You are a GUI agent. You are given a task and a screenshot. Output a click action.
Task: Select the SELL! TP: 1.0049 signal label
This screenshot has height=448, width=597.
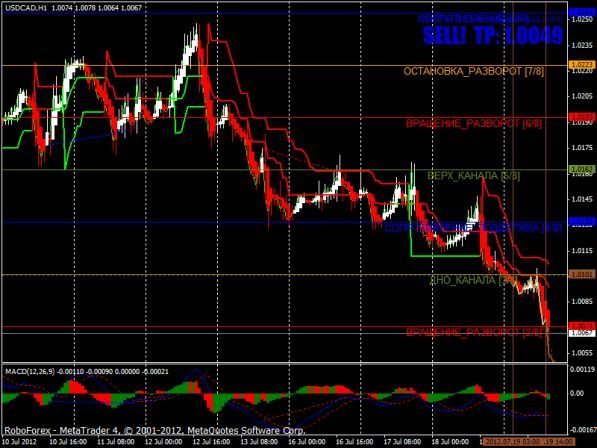point(493,35)
